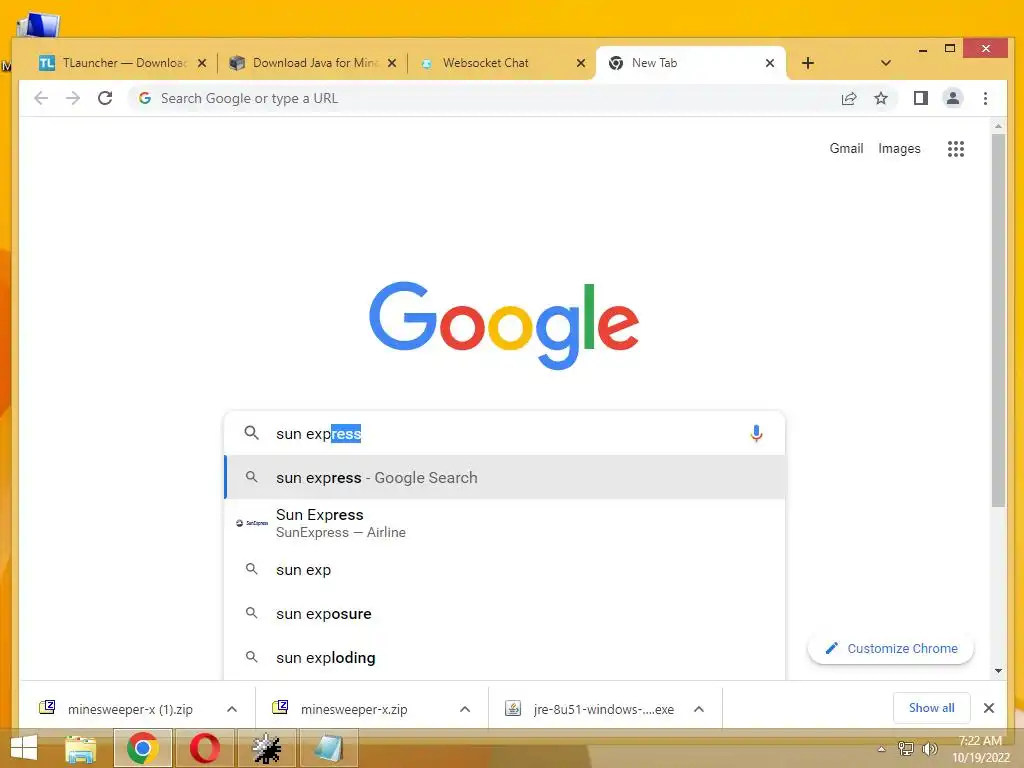This screenshot has width=1024, height=768.
Task: Close the Download Java tab
Action: pyautogui.click(x=392, y=63)
